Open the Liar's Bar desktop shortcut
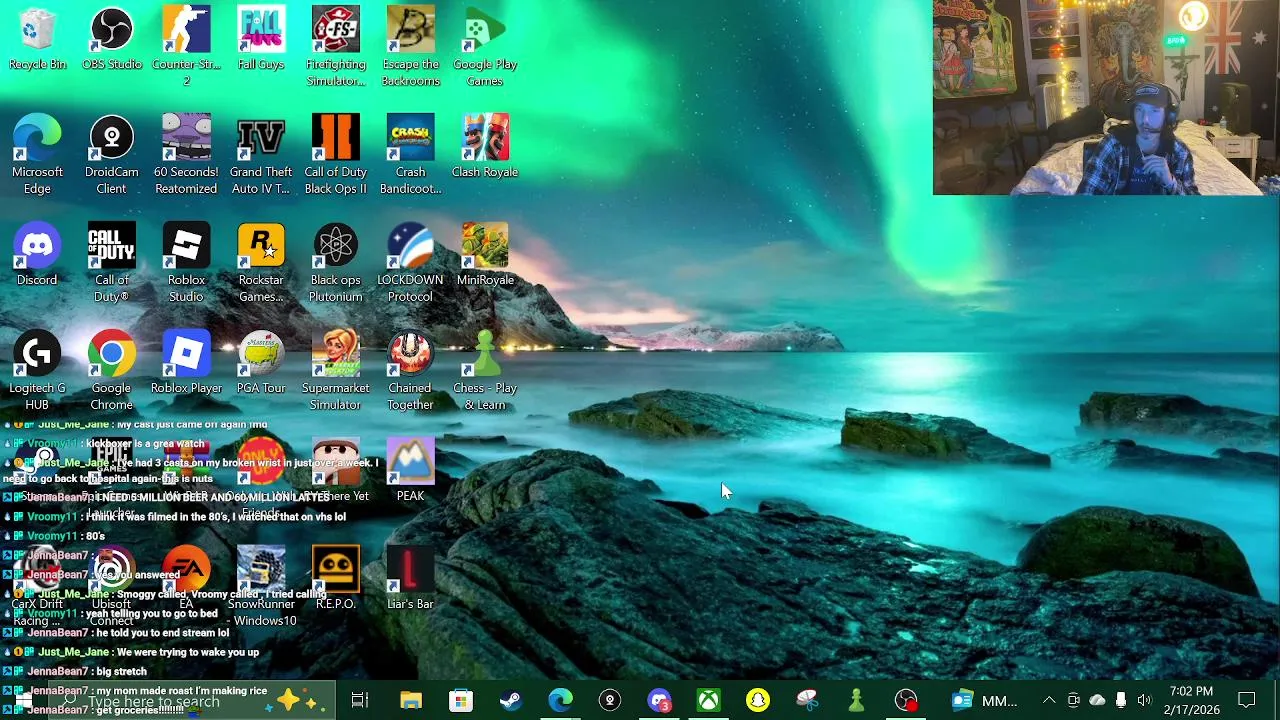Image resolution: width=1280 pixels, height=720 pixels. (x=410, y=580)
